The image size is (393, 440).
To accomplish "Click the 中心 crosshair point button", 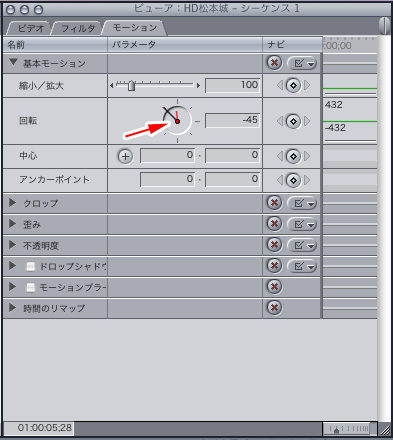I will 125,156.
